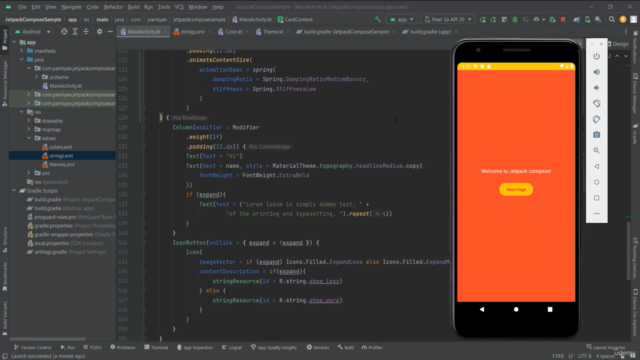Viewport: 640px width, 360px height.
Task: Expand the xml folder
Action: click(x=29, y=173)
